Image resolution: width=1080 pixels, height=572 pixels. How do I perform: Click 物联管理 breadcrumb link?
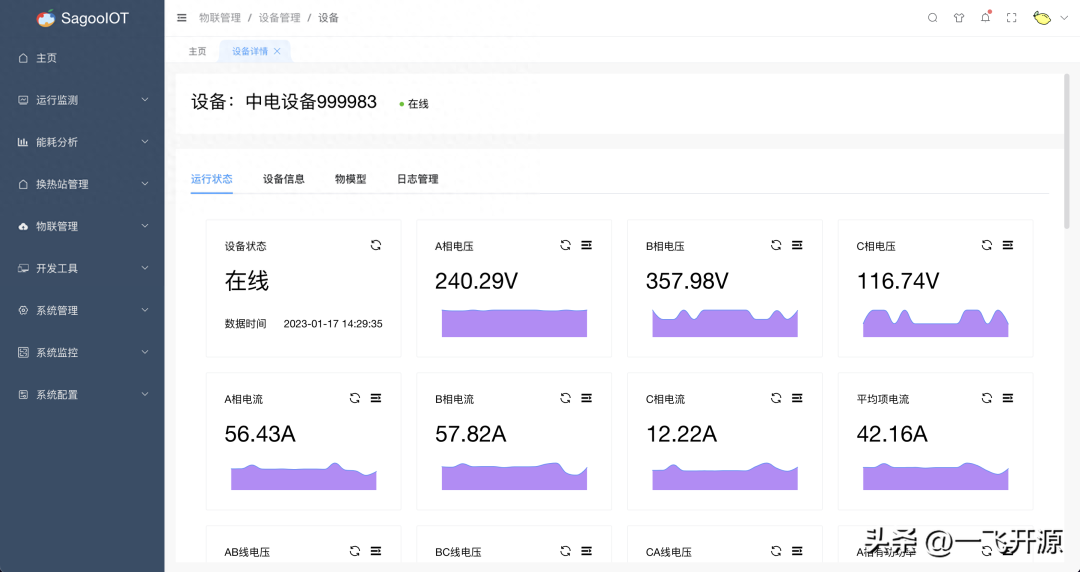[220, 18]
